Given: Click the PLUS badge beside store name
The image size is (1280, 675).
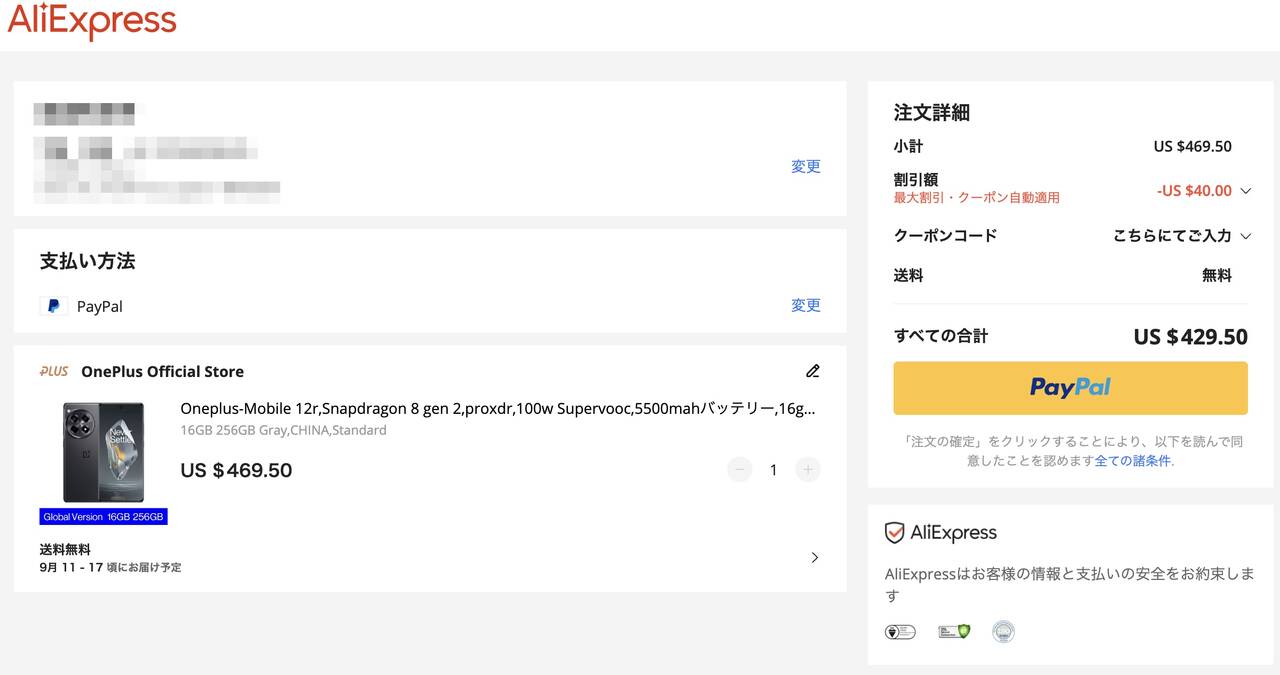Looking at the screenshot, I should 54,371.
